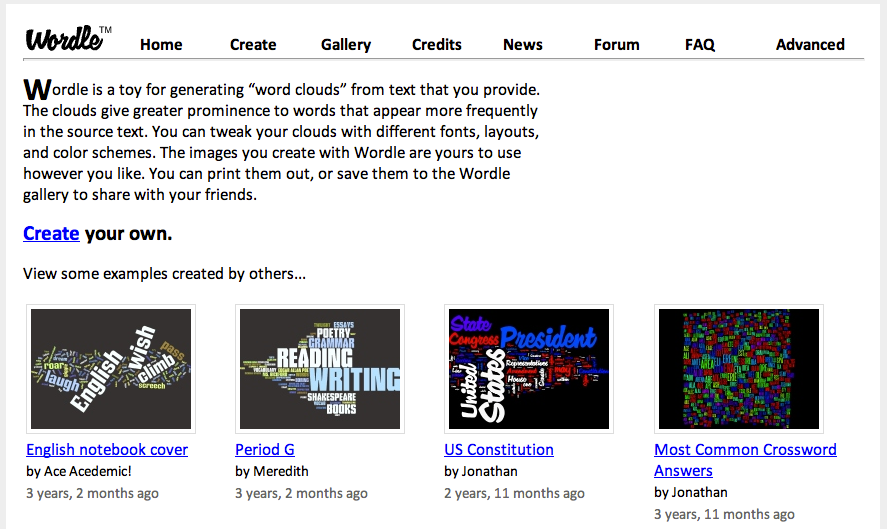Visit the Forum page
The width and height of the screenshot is (887, 529).
tap(617, 45)
